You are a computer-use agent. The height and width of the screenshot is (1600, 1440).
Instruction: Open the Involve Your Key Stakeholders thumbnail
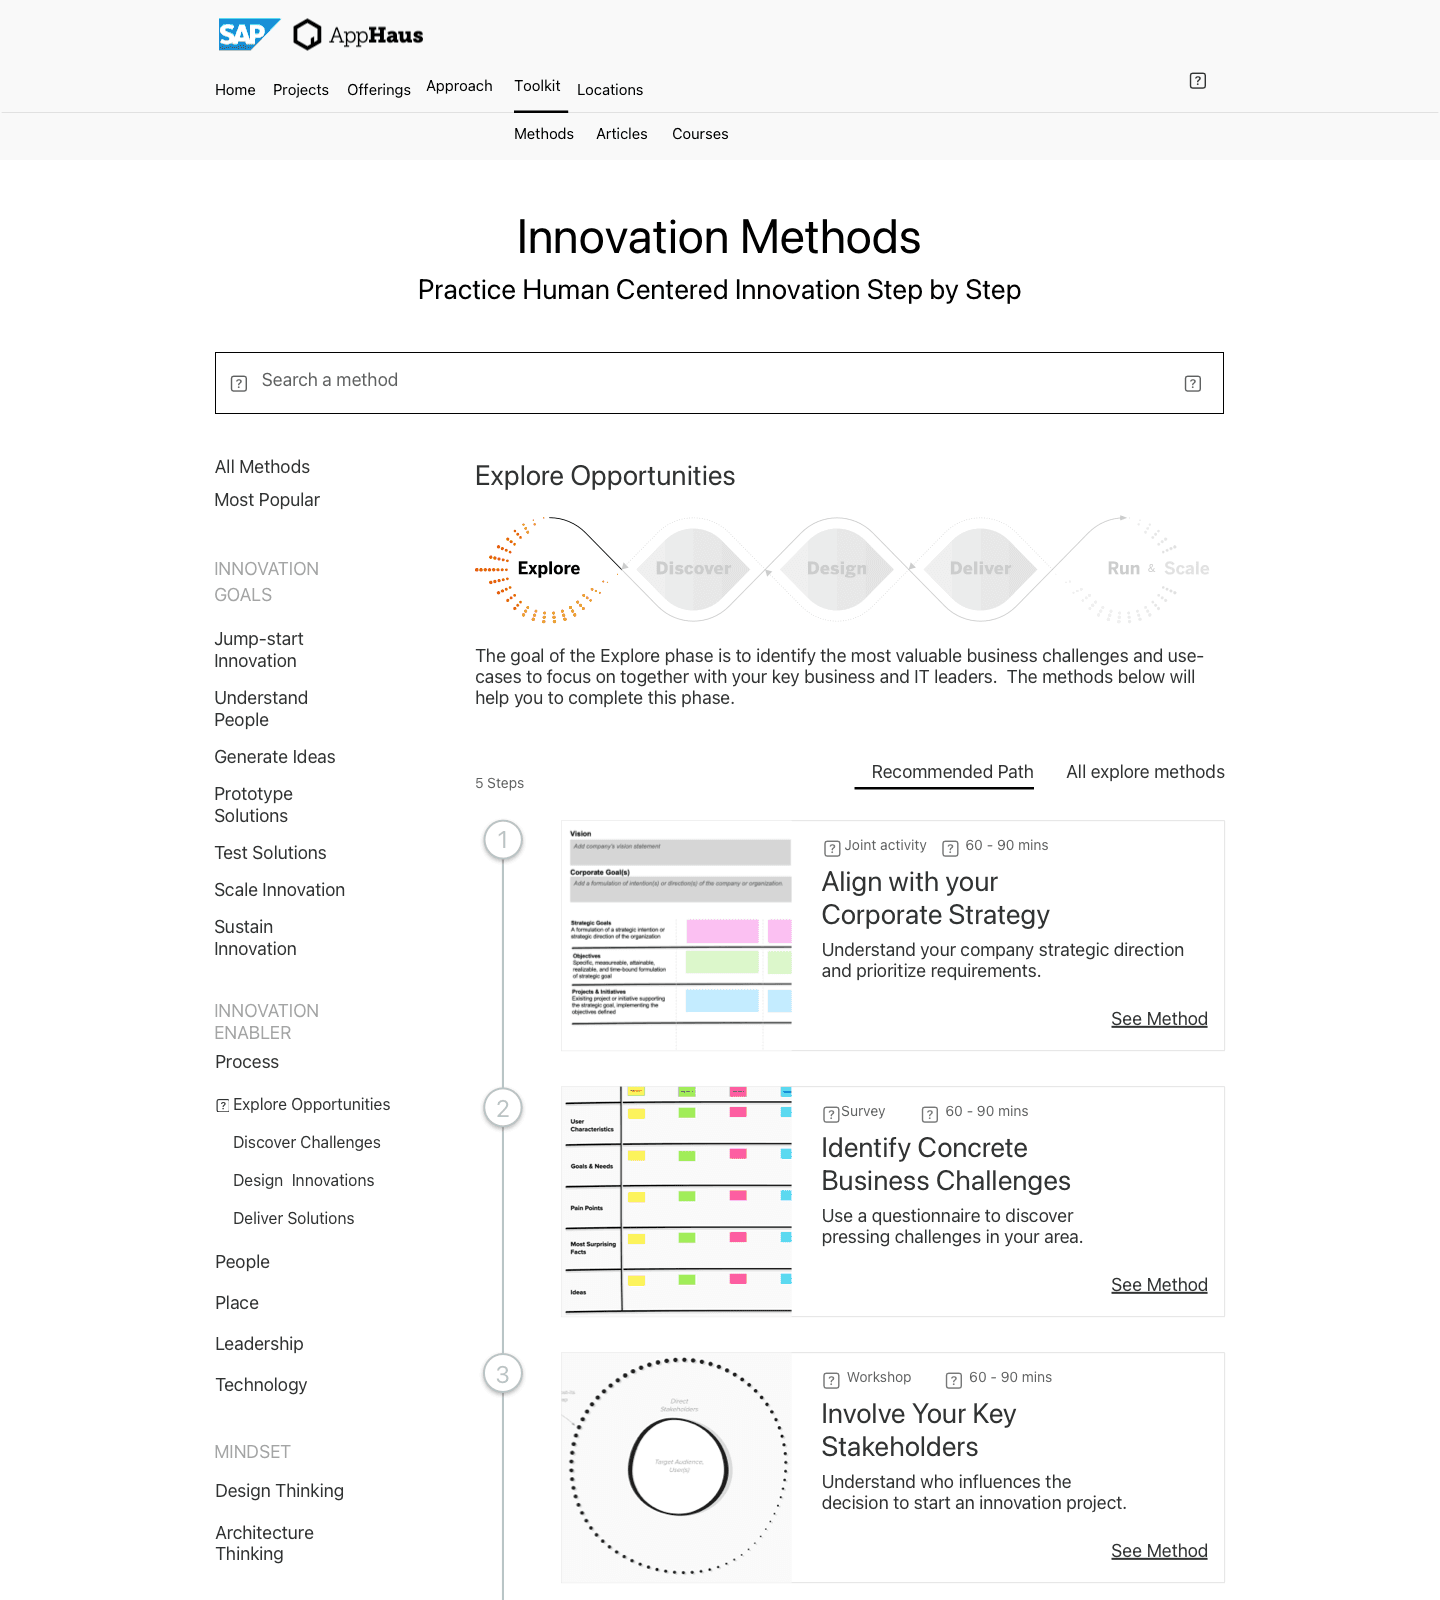pyautogui.click(x=677, y=1467)
